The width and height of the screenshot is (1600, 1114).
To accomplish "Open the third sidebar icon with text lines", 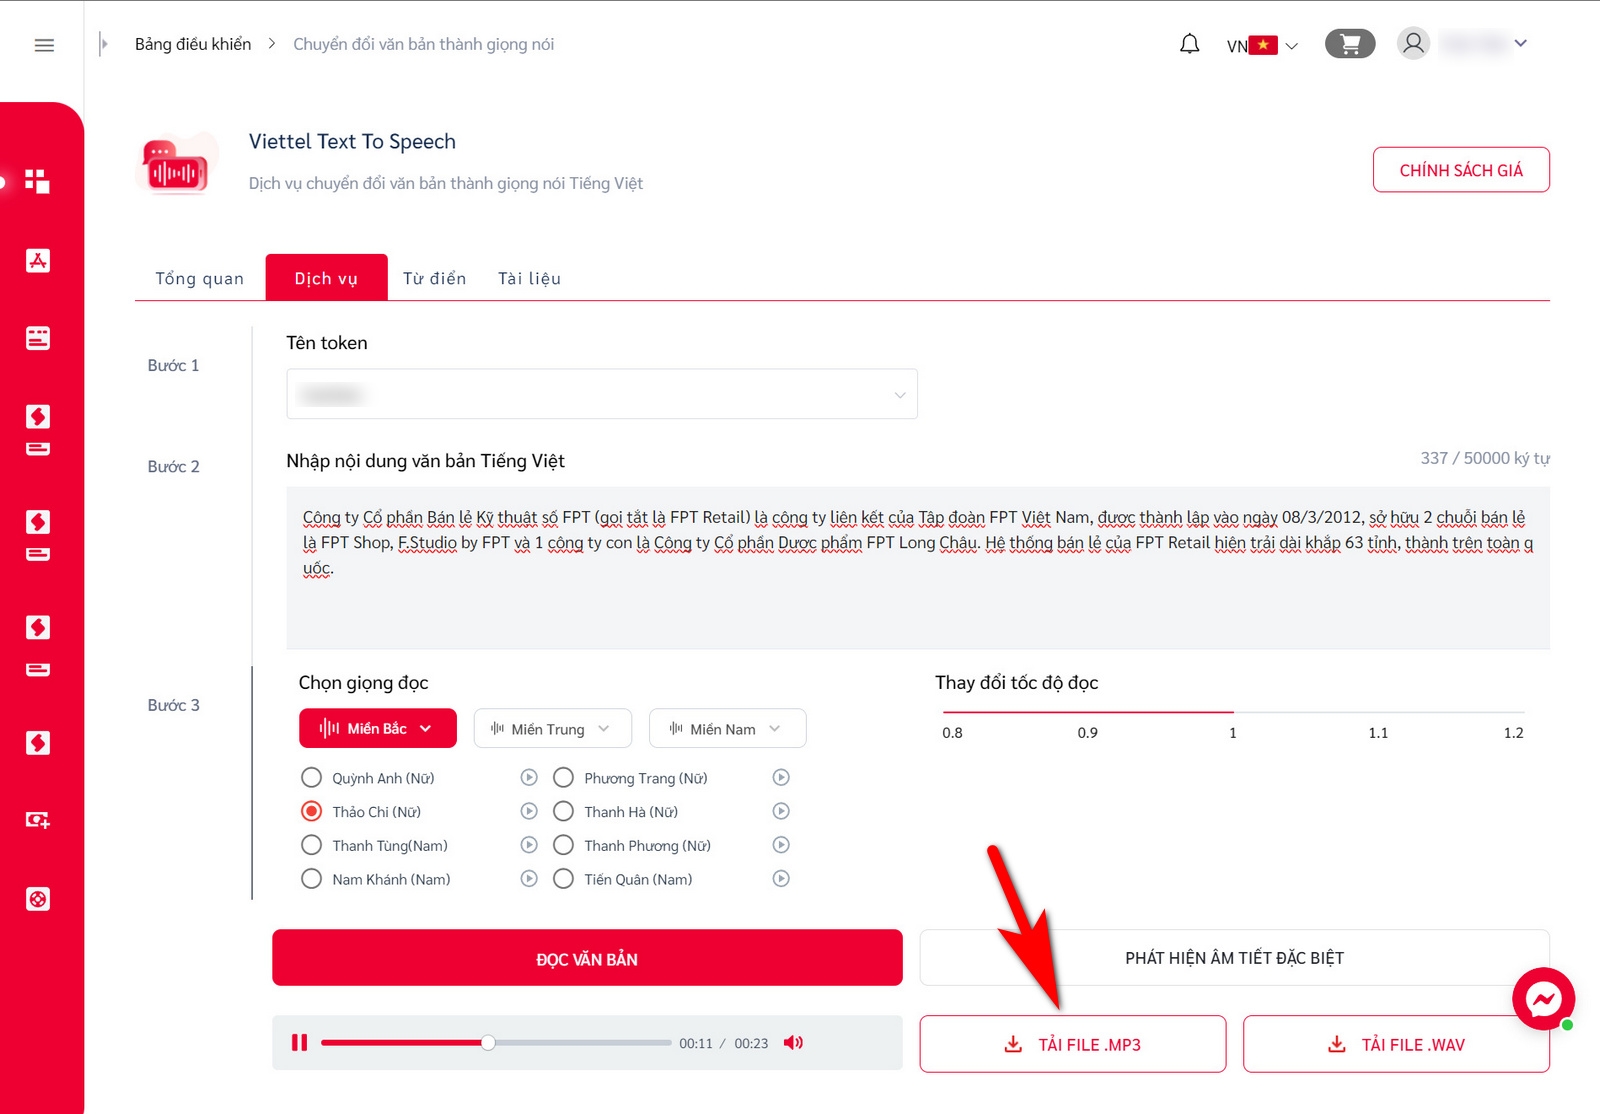I will pos(38,338).
